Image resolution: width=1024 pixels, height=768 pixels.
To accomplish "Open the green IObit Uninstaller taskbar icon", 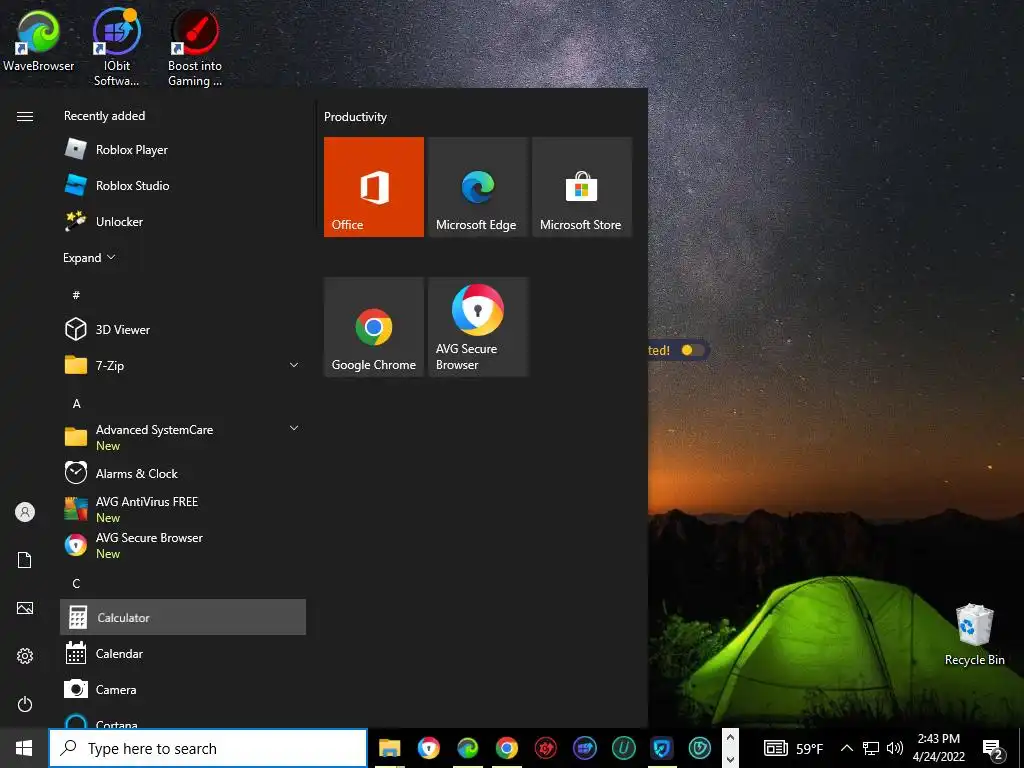I will tap(624, 748).
